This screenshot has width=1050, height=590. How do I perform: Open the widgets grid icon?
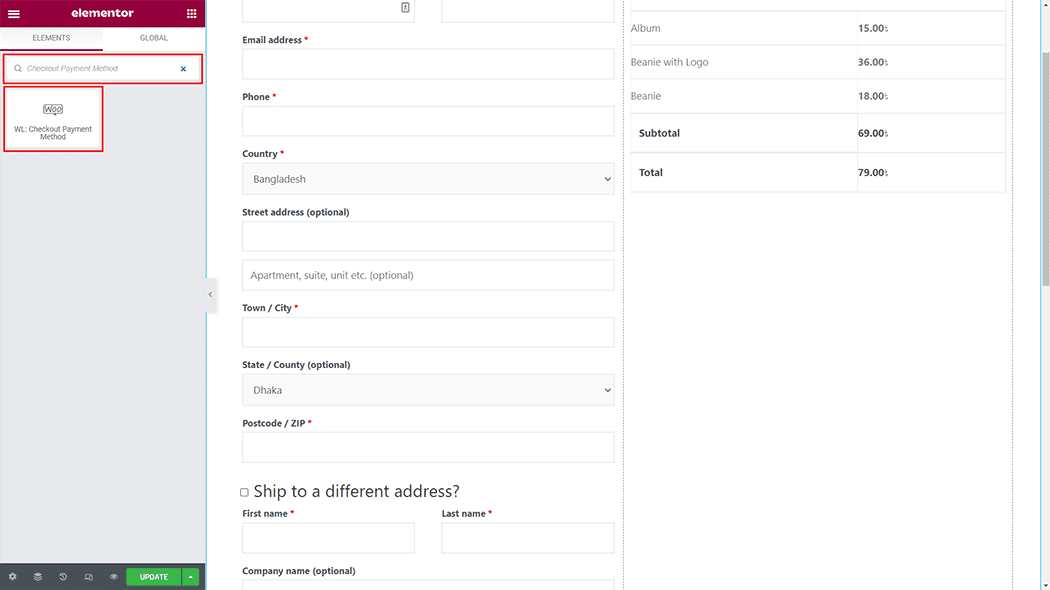pyautogui.click(x=192, y=14)
